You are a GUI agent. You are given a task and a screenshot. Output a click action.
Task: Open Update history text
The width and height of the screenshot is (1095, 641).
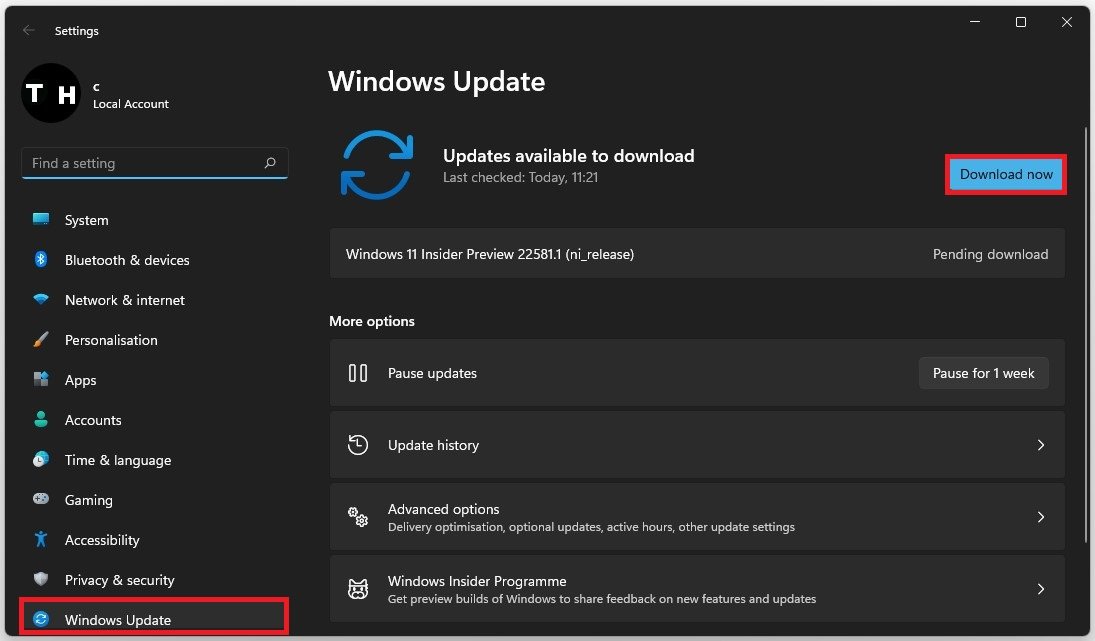tap(433, 445)
